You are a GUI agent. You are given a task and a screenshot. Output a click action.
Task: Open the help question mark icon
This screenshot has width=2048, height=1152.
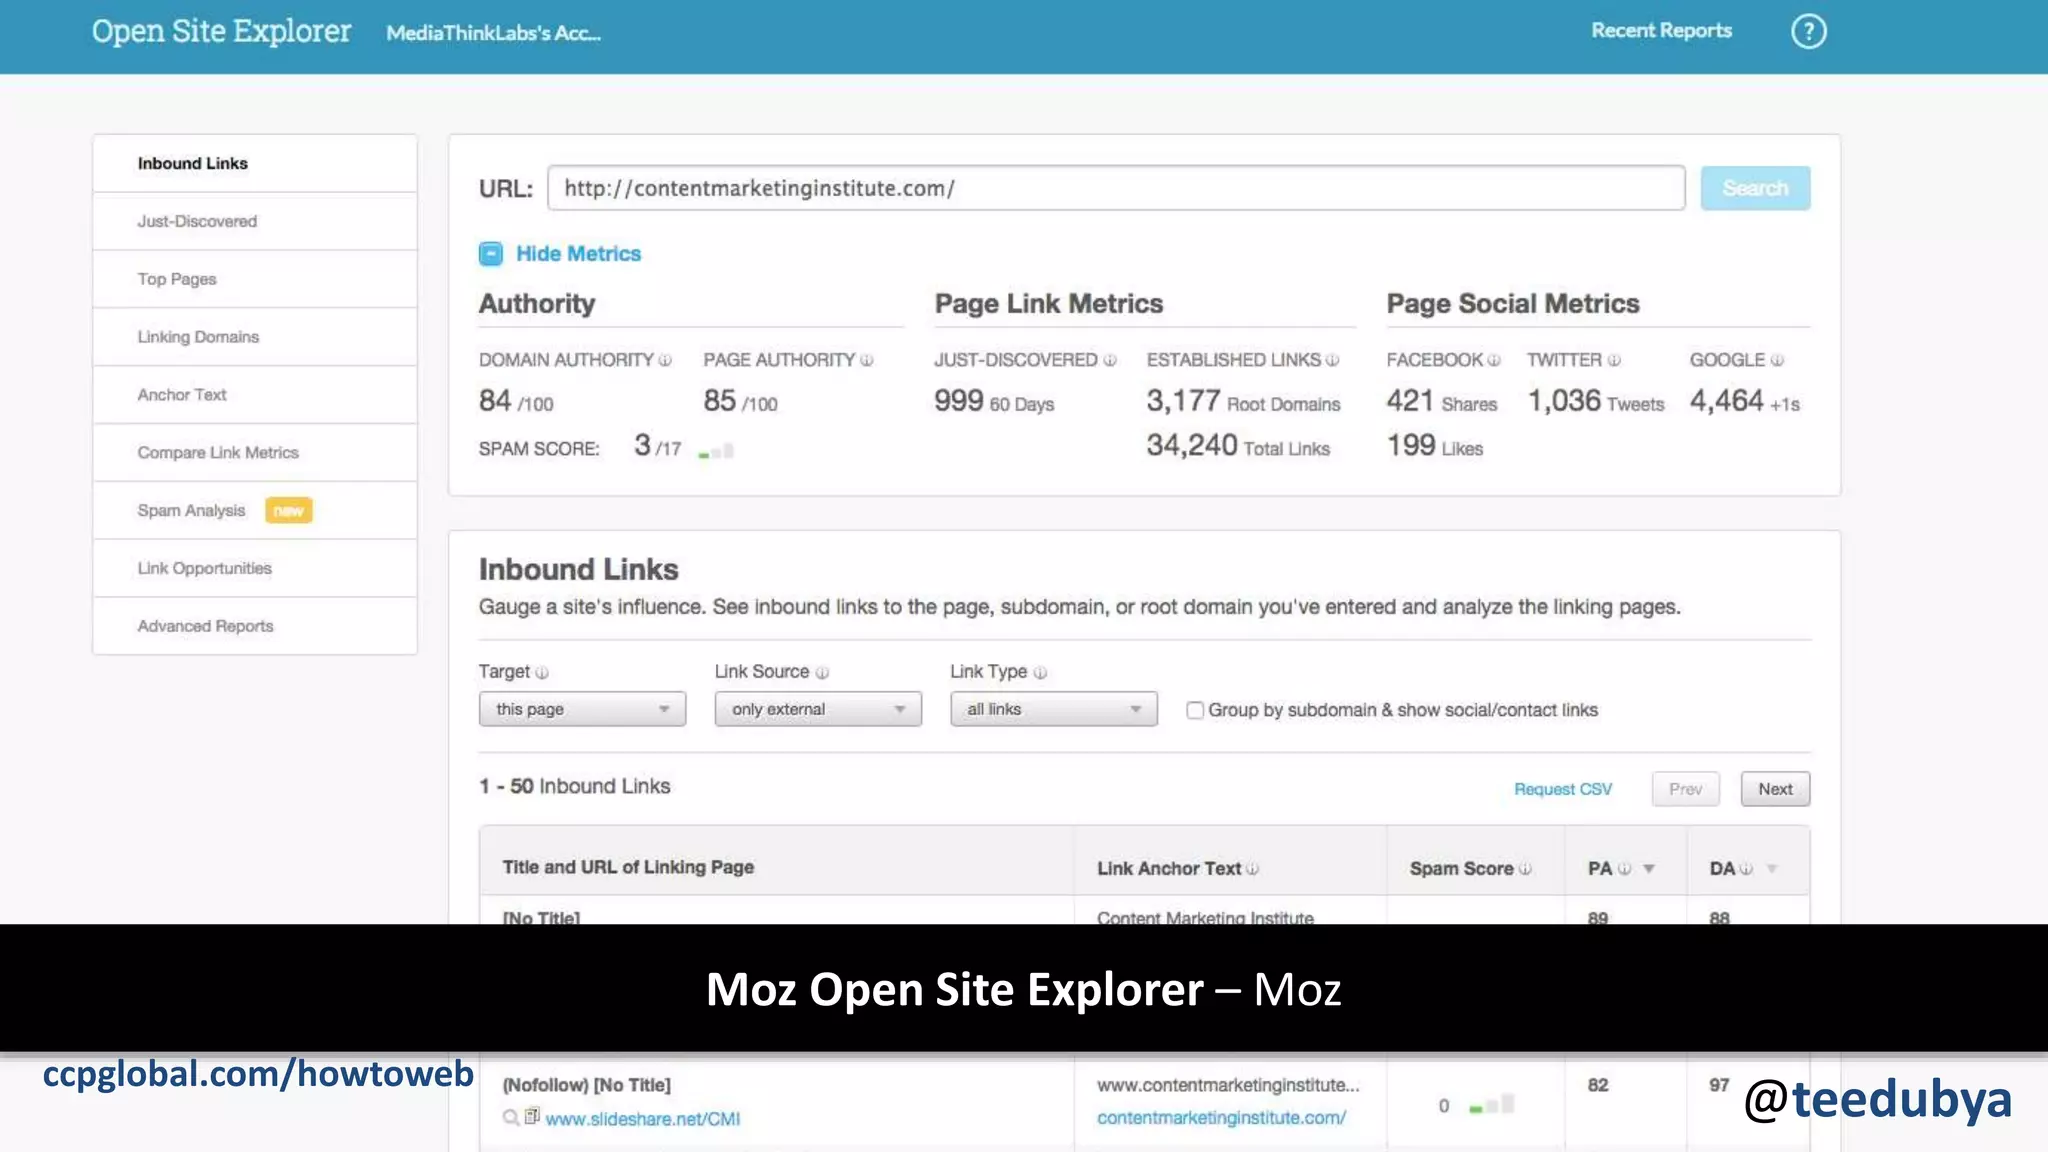1808,31
